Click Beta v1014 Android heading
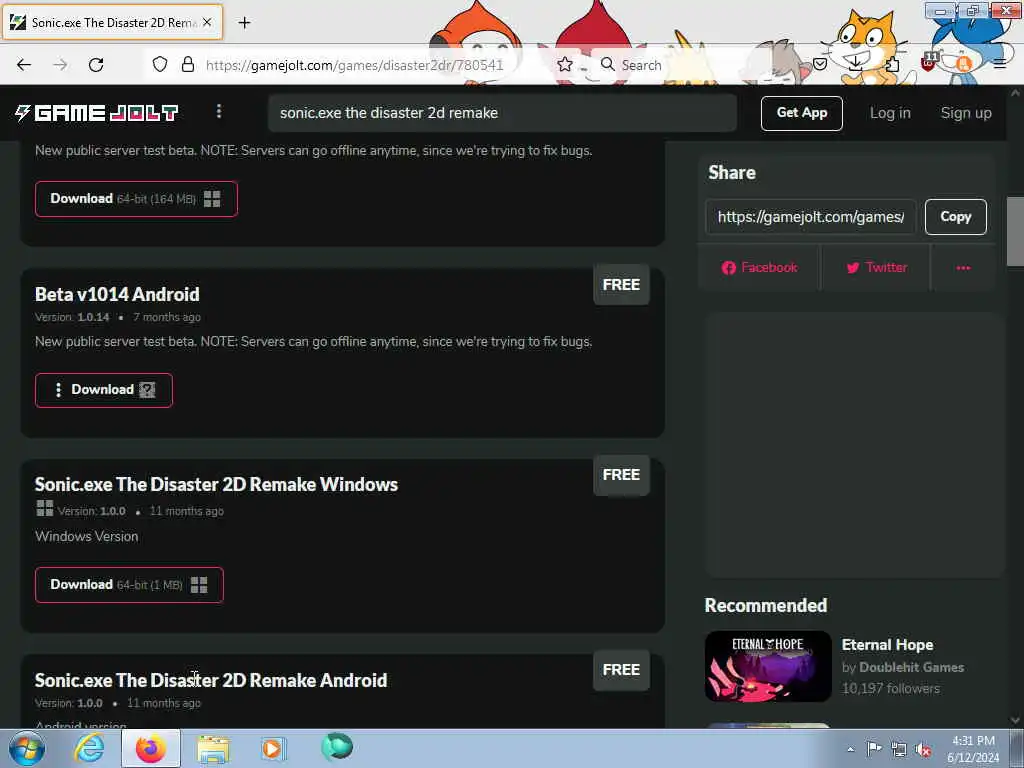The height and width of the screenshot is (768, 1024). tap(117, 294)
